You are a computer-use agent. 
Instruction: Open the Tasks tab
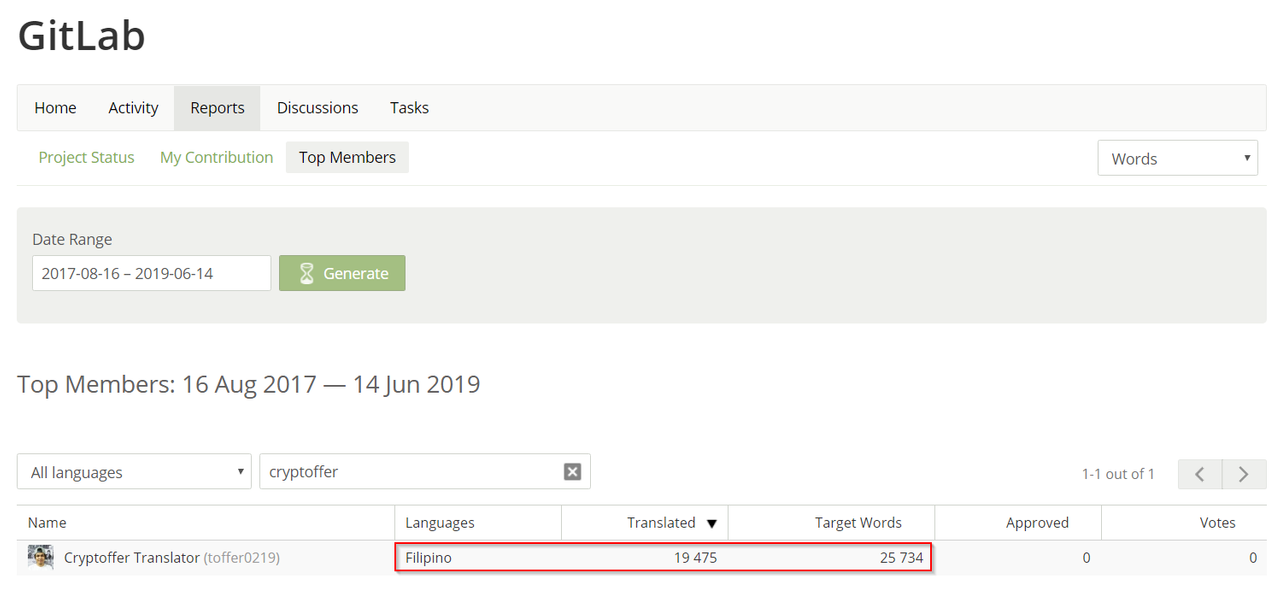pyautogui.click(x=409, y=108)
